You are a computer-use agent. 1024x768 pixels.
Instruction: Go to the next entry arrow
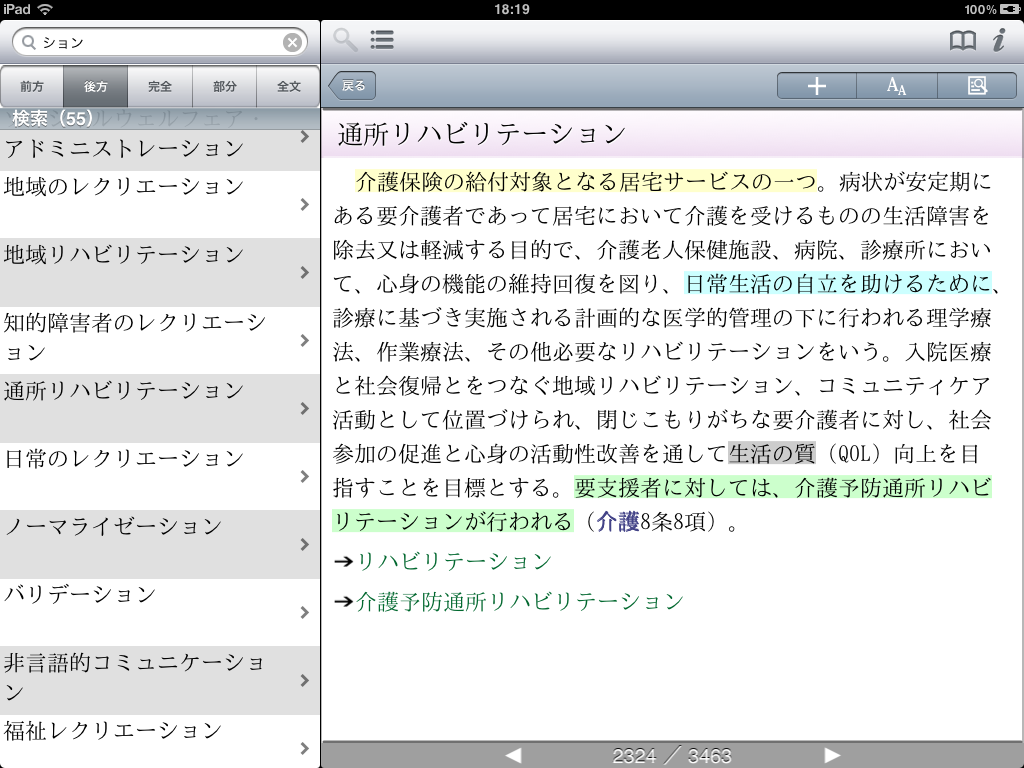coord(831,755)
